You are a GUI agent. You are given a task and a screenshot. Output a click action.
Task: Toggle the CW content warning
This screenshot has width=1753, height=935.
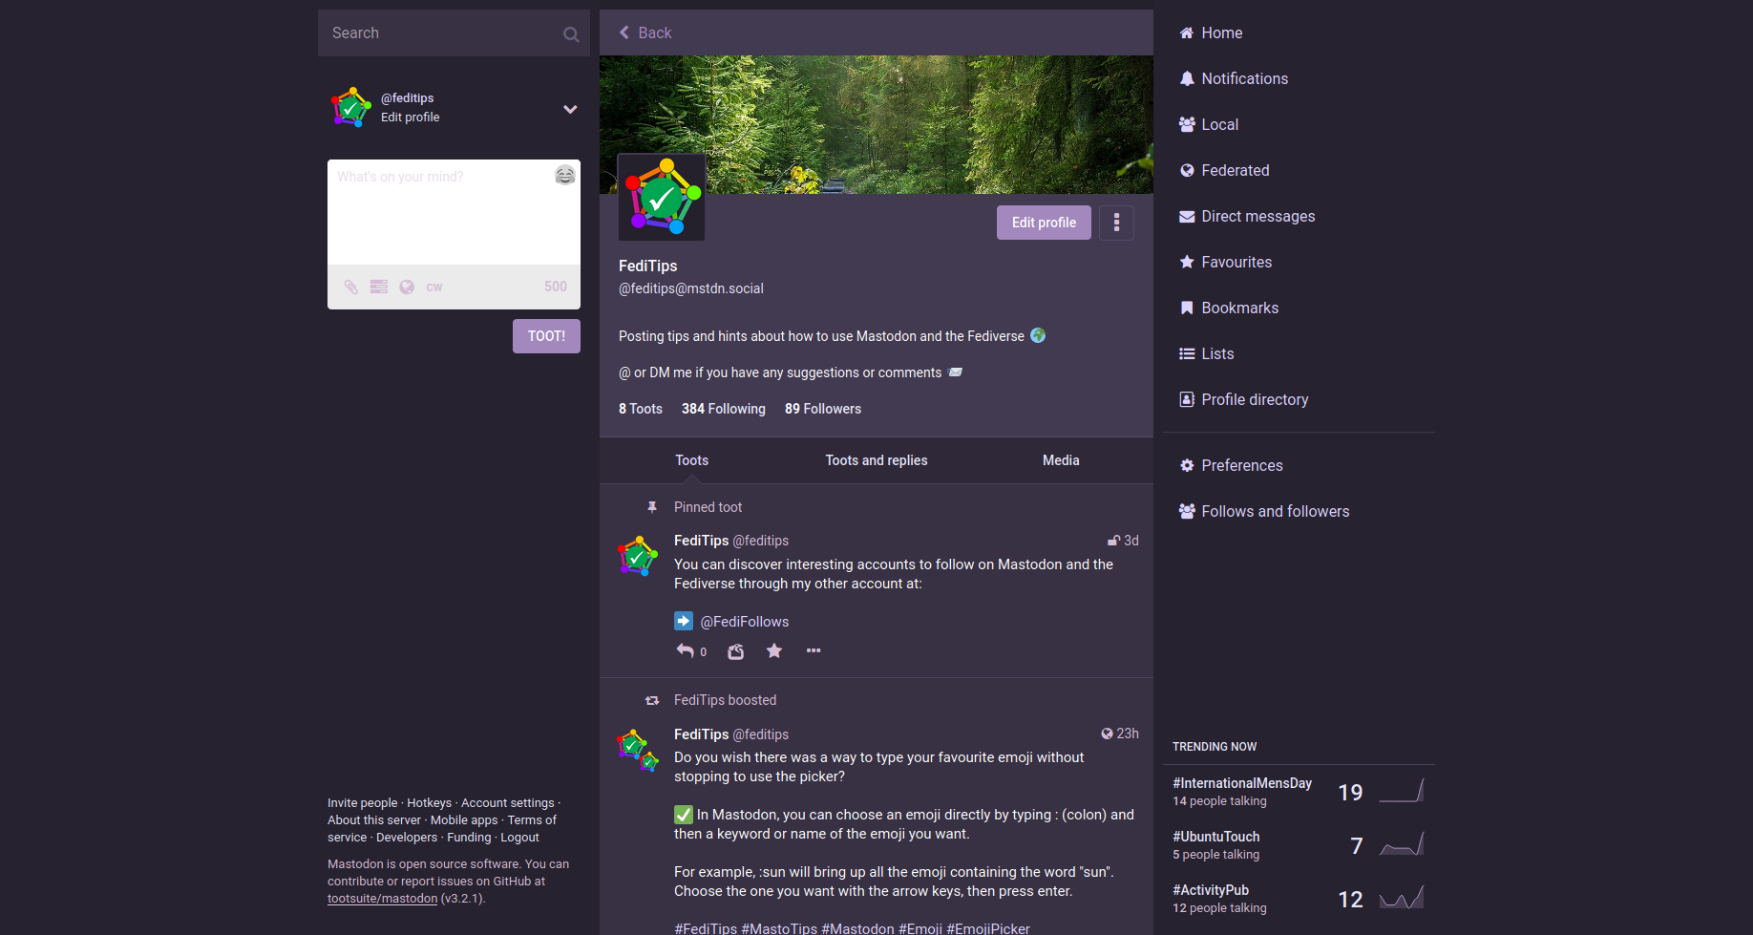[434, 287]
